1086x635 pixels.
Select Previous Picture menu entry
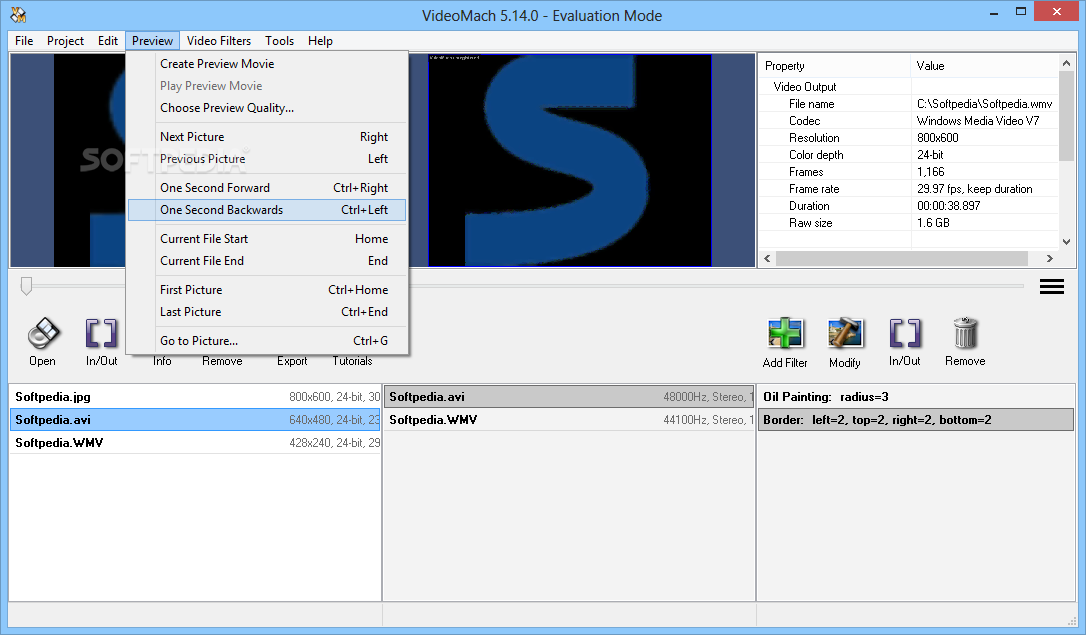tap(267, 159)
